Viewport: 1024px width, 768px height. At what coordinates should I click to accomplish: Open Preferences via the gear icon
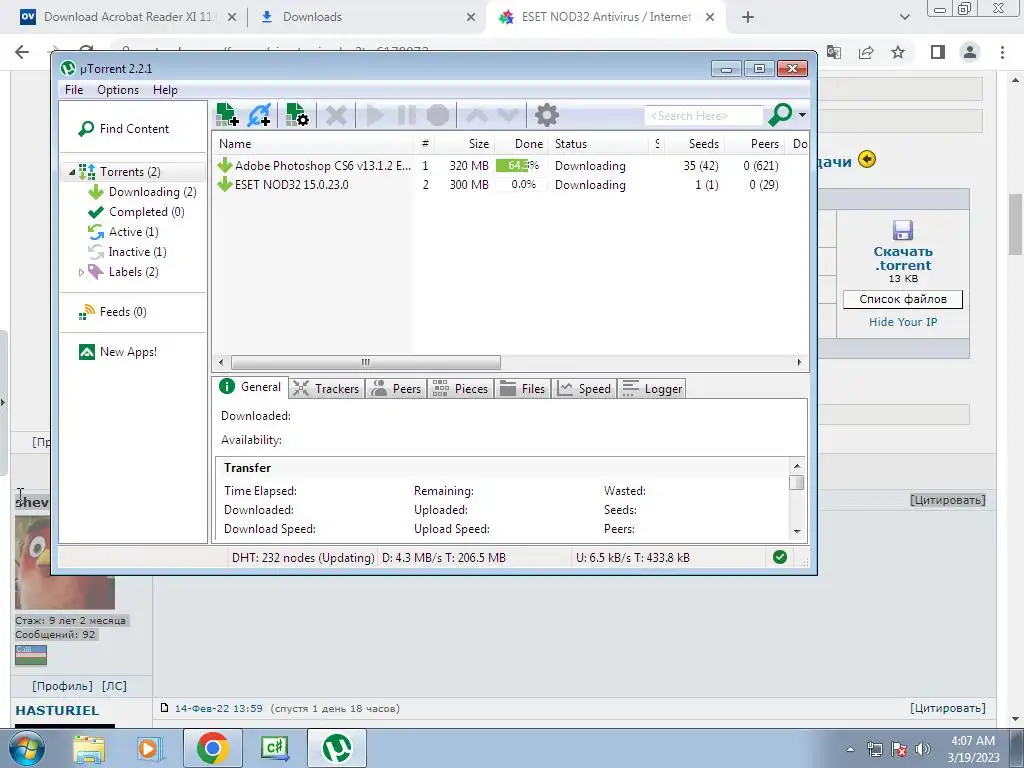click(x=547, y=116)
